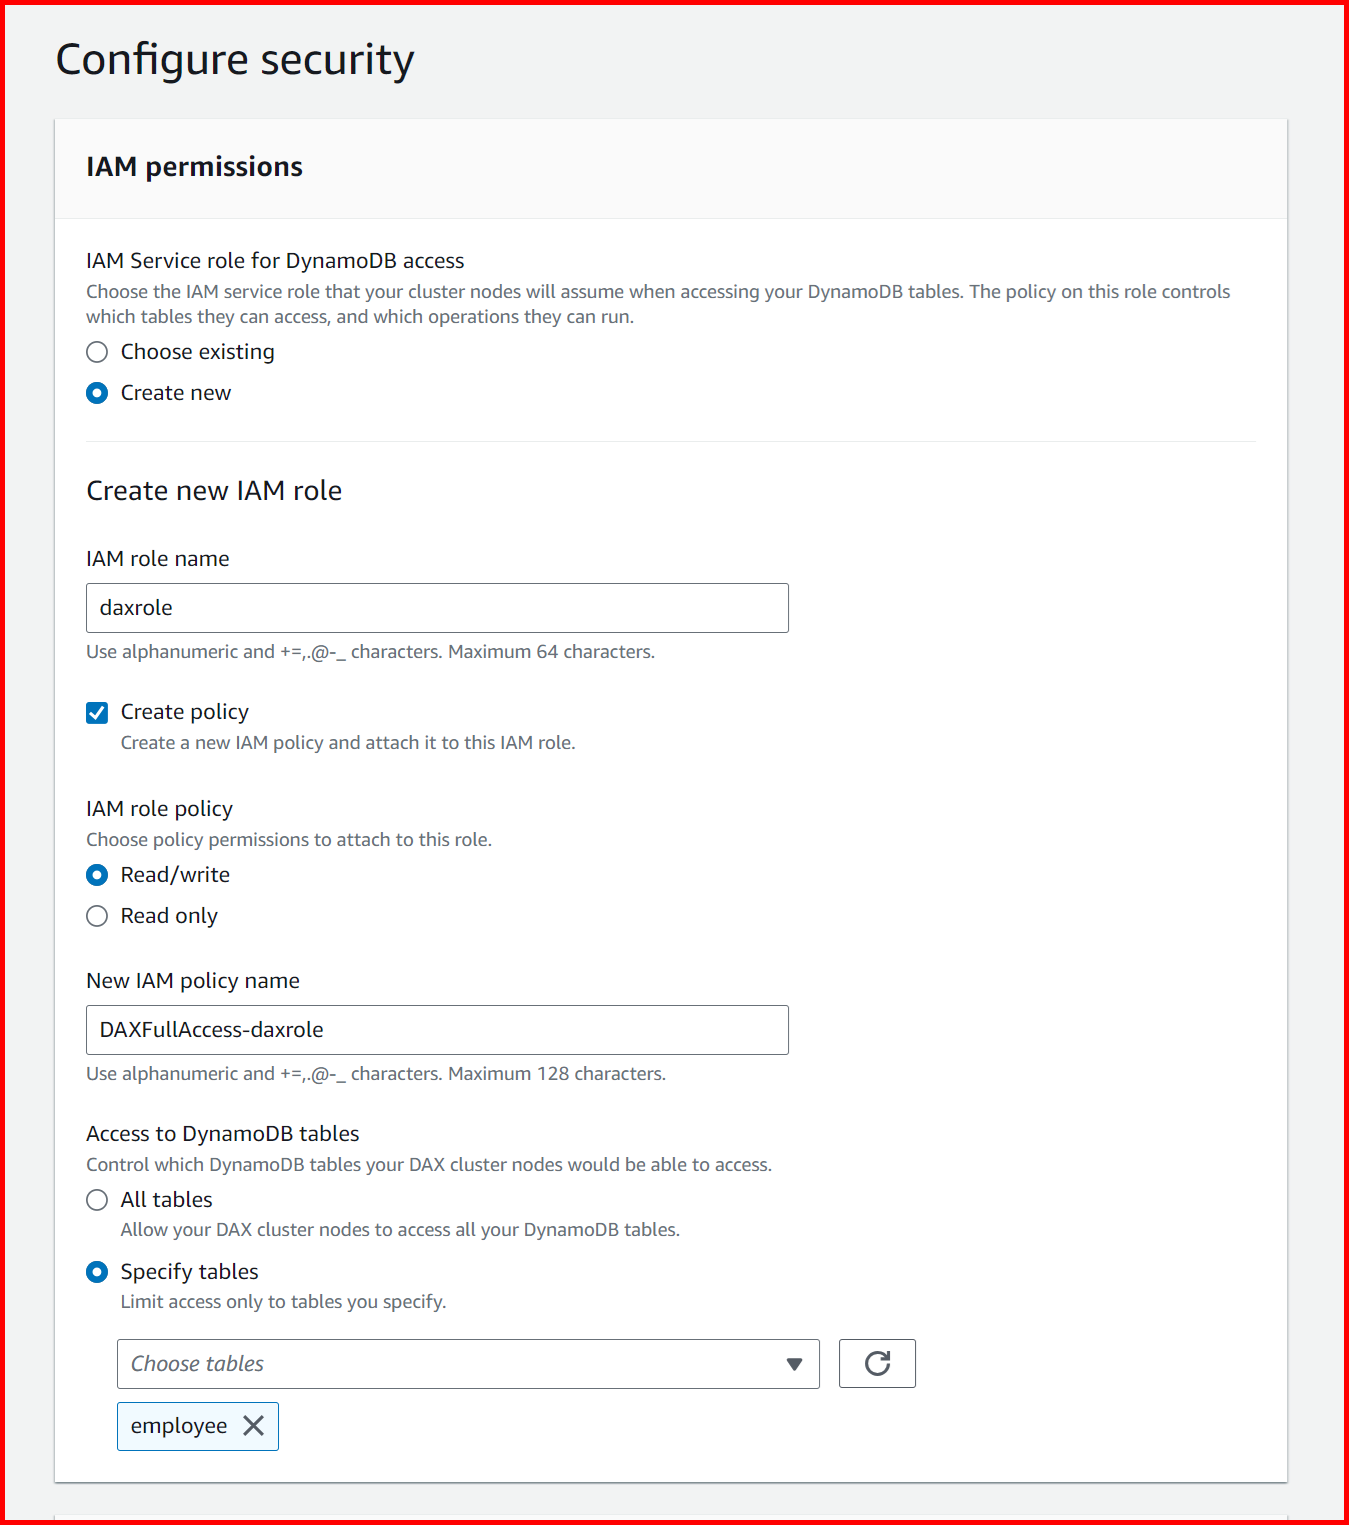Click the refresh tables icon
This screenshot has height=1525, width=1349.
877,1363
